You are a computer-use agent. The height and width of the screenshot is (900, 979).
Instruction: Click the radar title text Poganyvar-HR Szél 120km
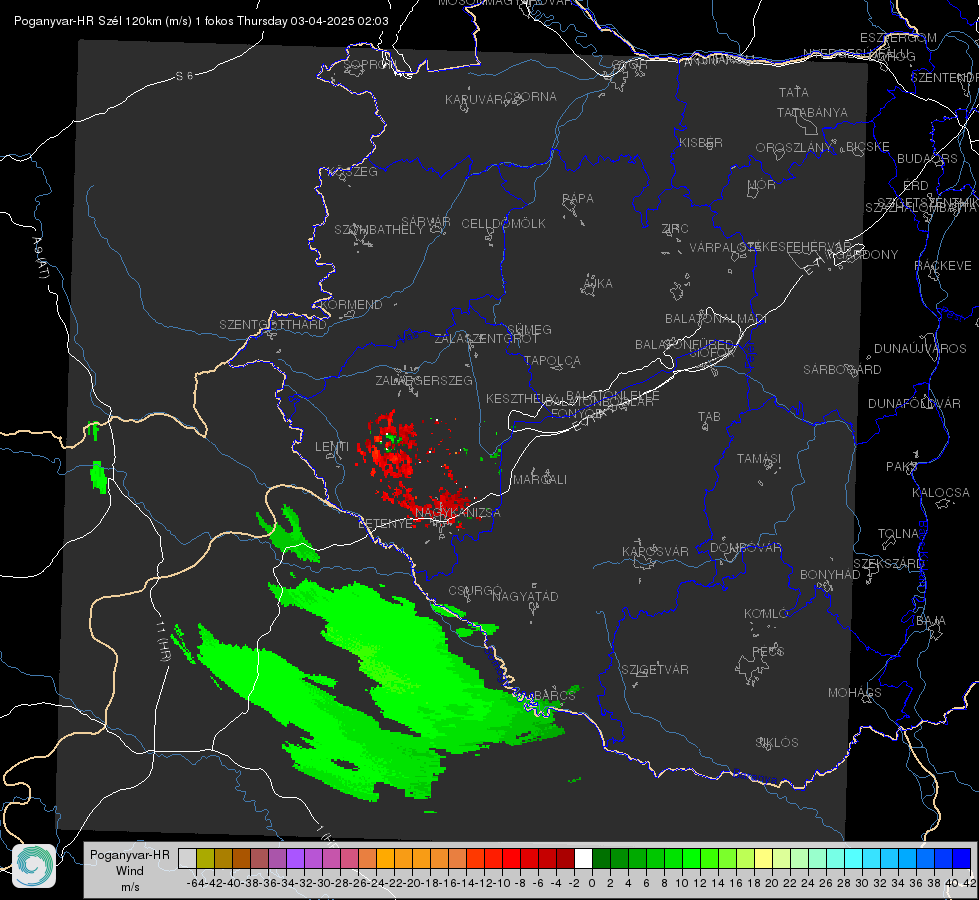tap(88, 21)
